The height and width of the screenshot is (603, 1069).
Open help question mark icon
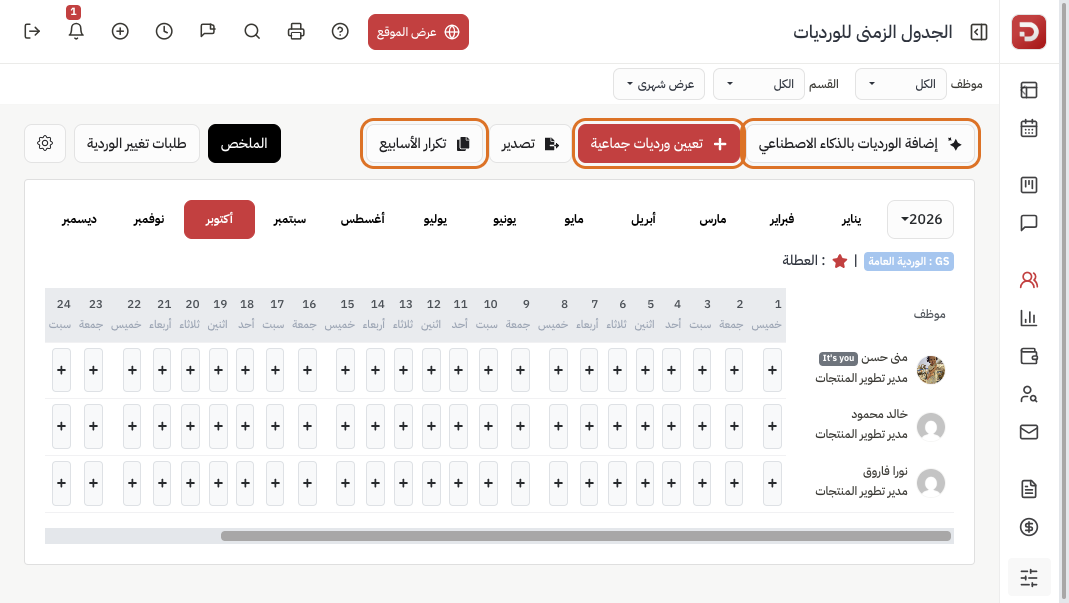pos(340,31)
